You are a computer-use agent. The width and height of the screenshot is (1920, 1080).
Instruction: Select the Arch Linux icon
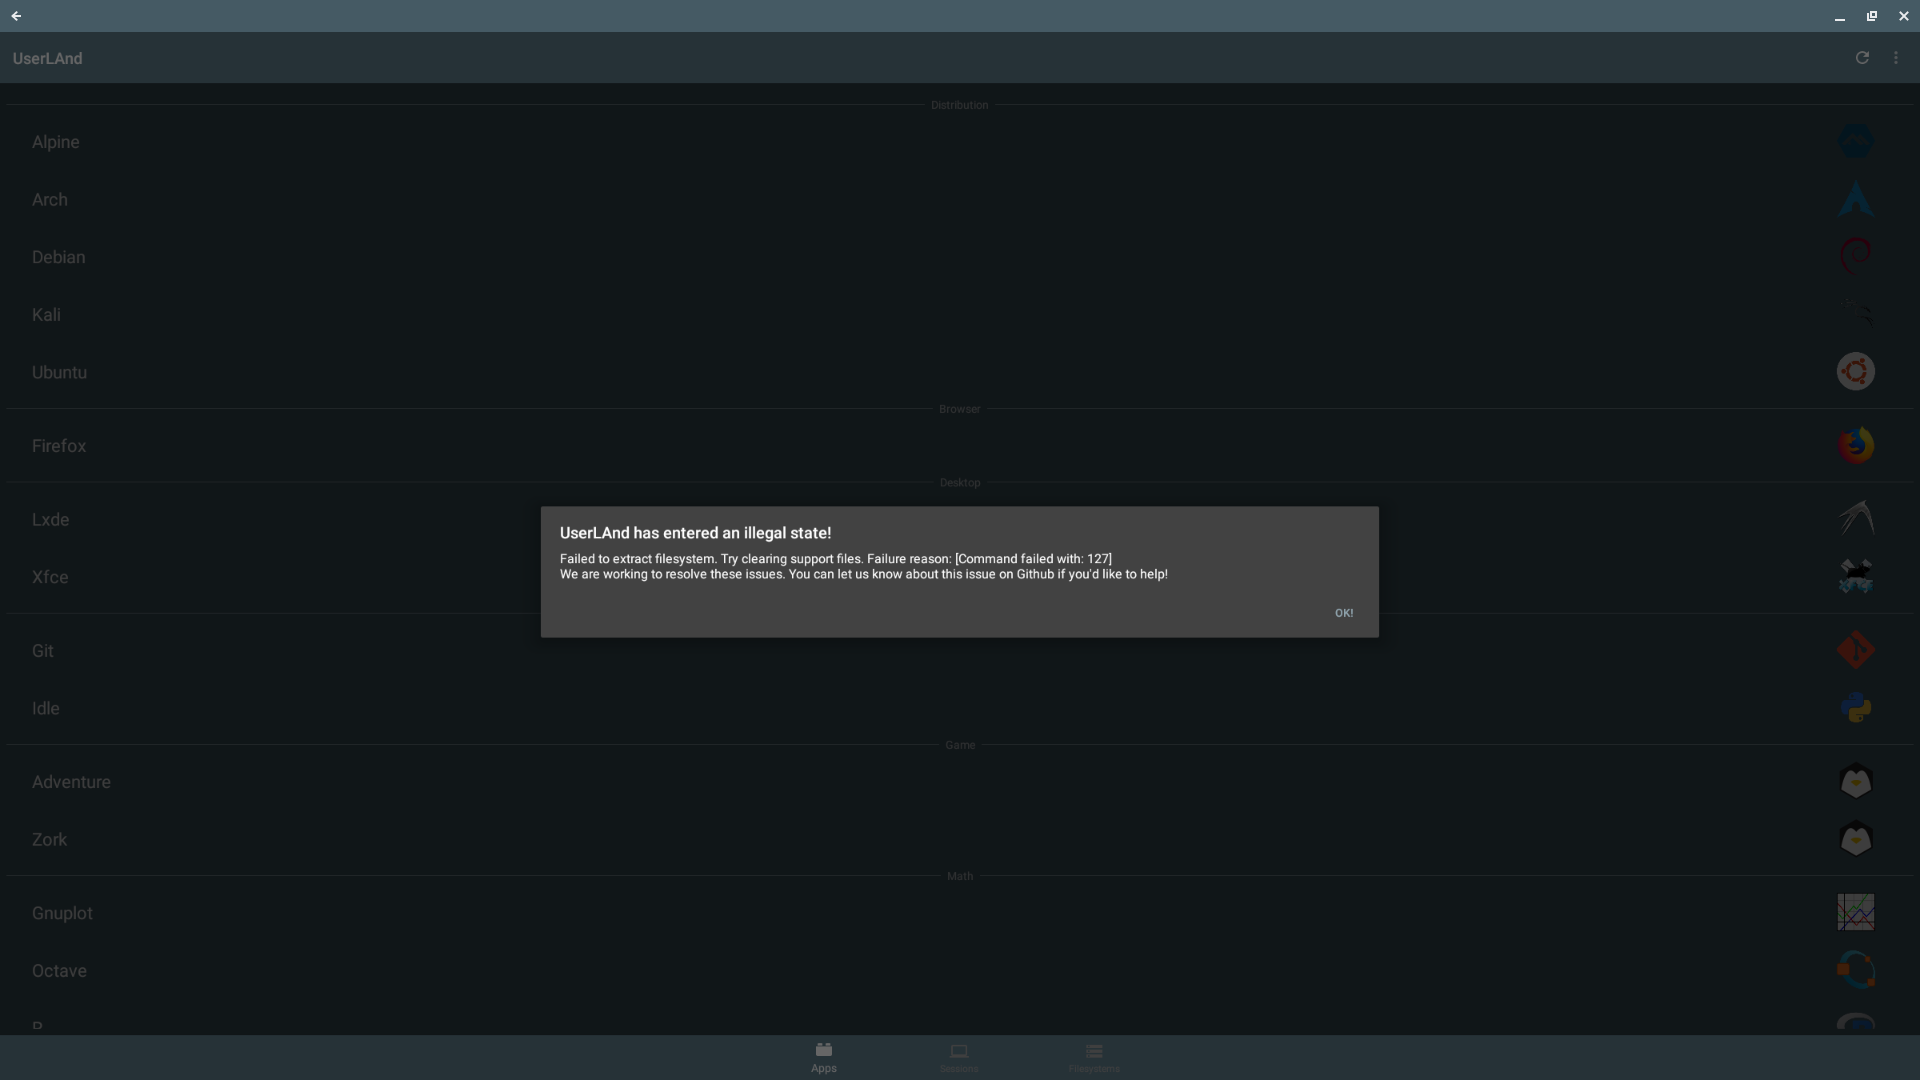(1856, 198)
